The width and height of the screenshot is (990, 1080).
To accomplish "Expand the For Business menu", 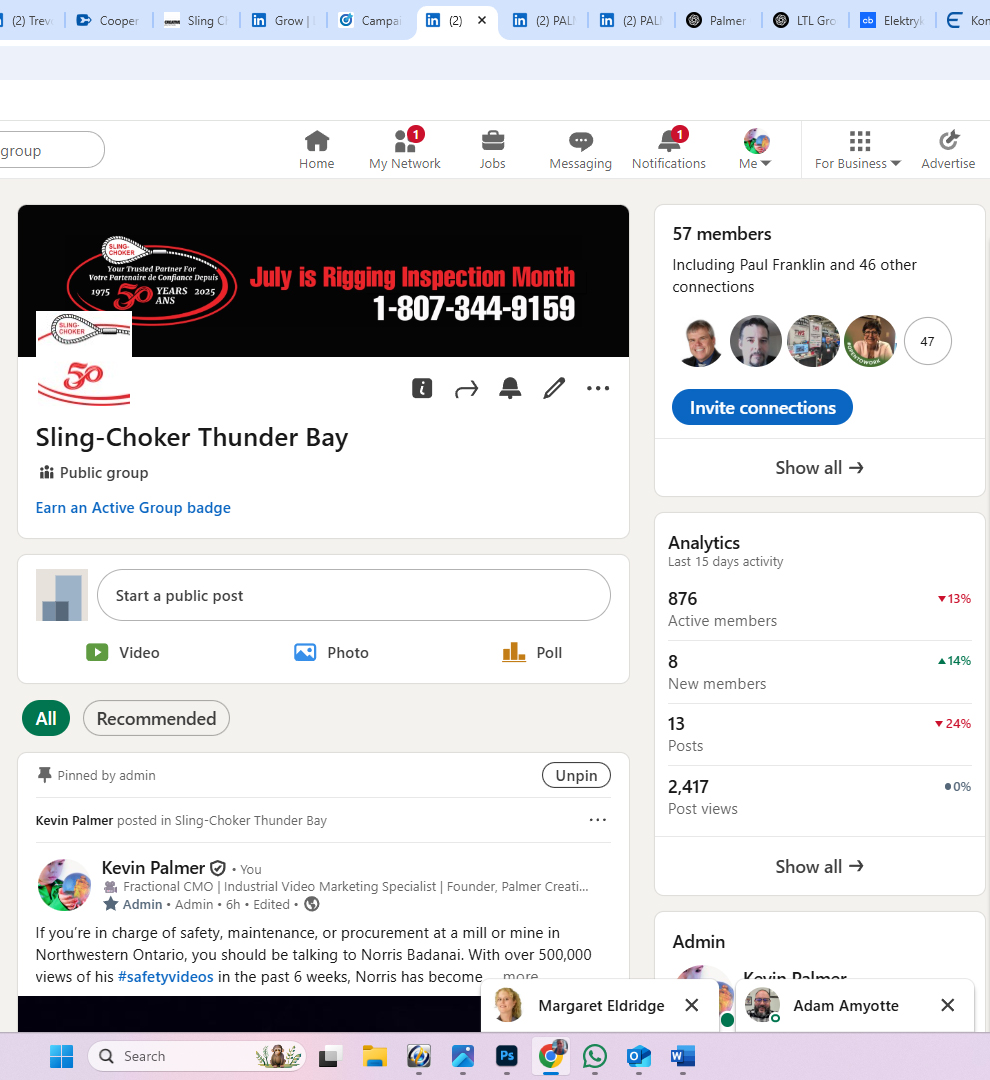I will click(858, 150).
